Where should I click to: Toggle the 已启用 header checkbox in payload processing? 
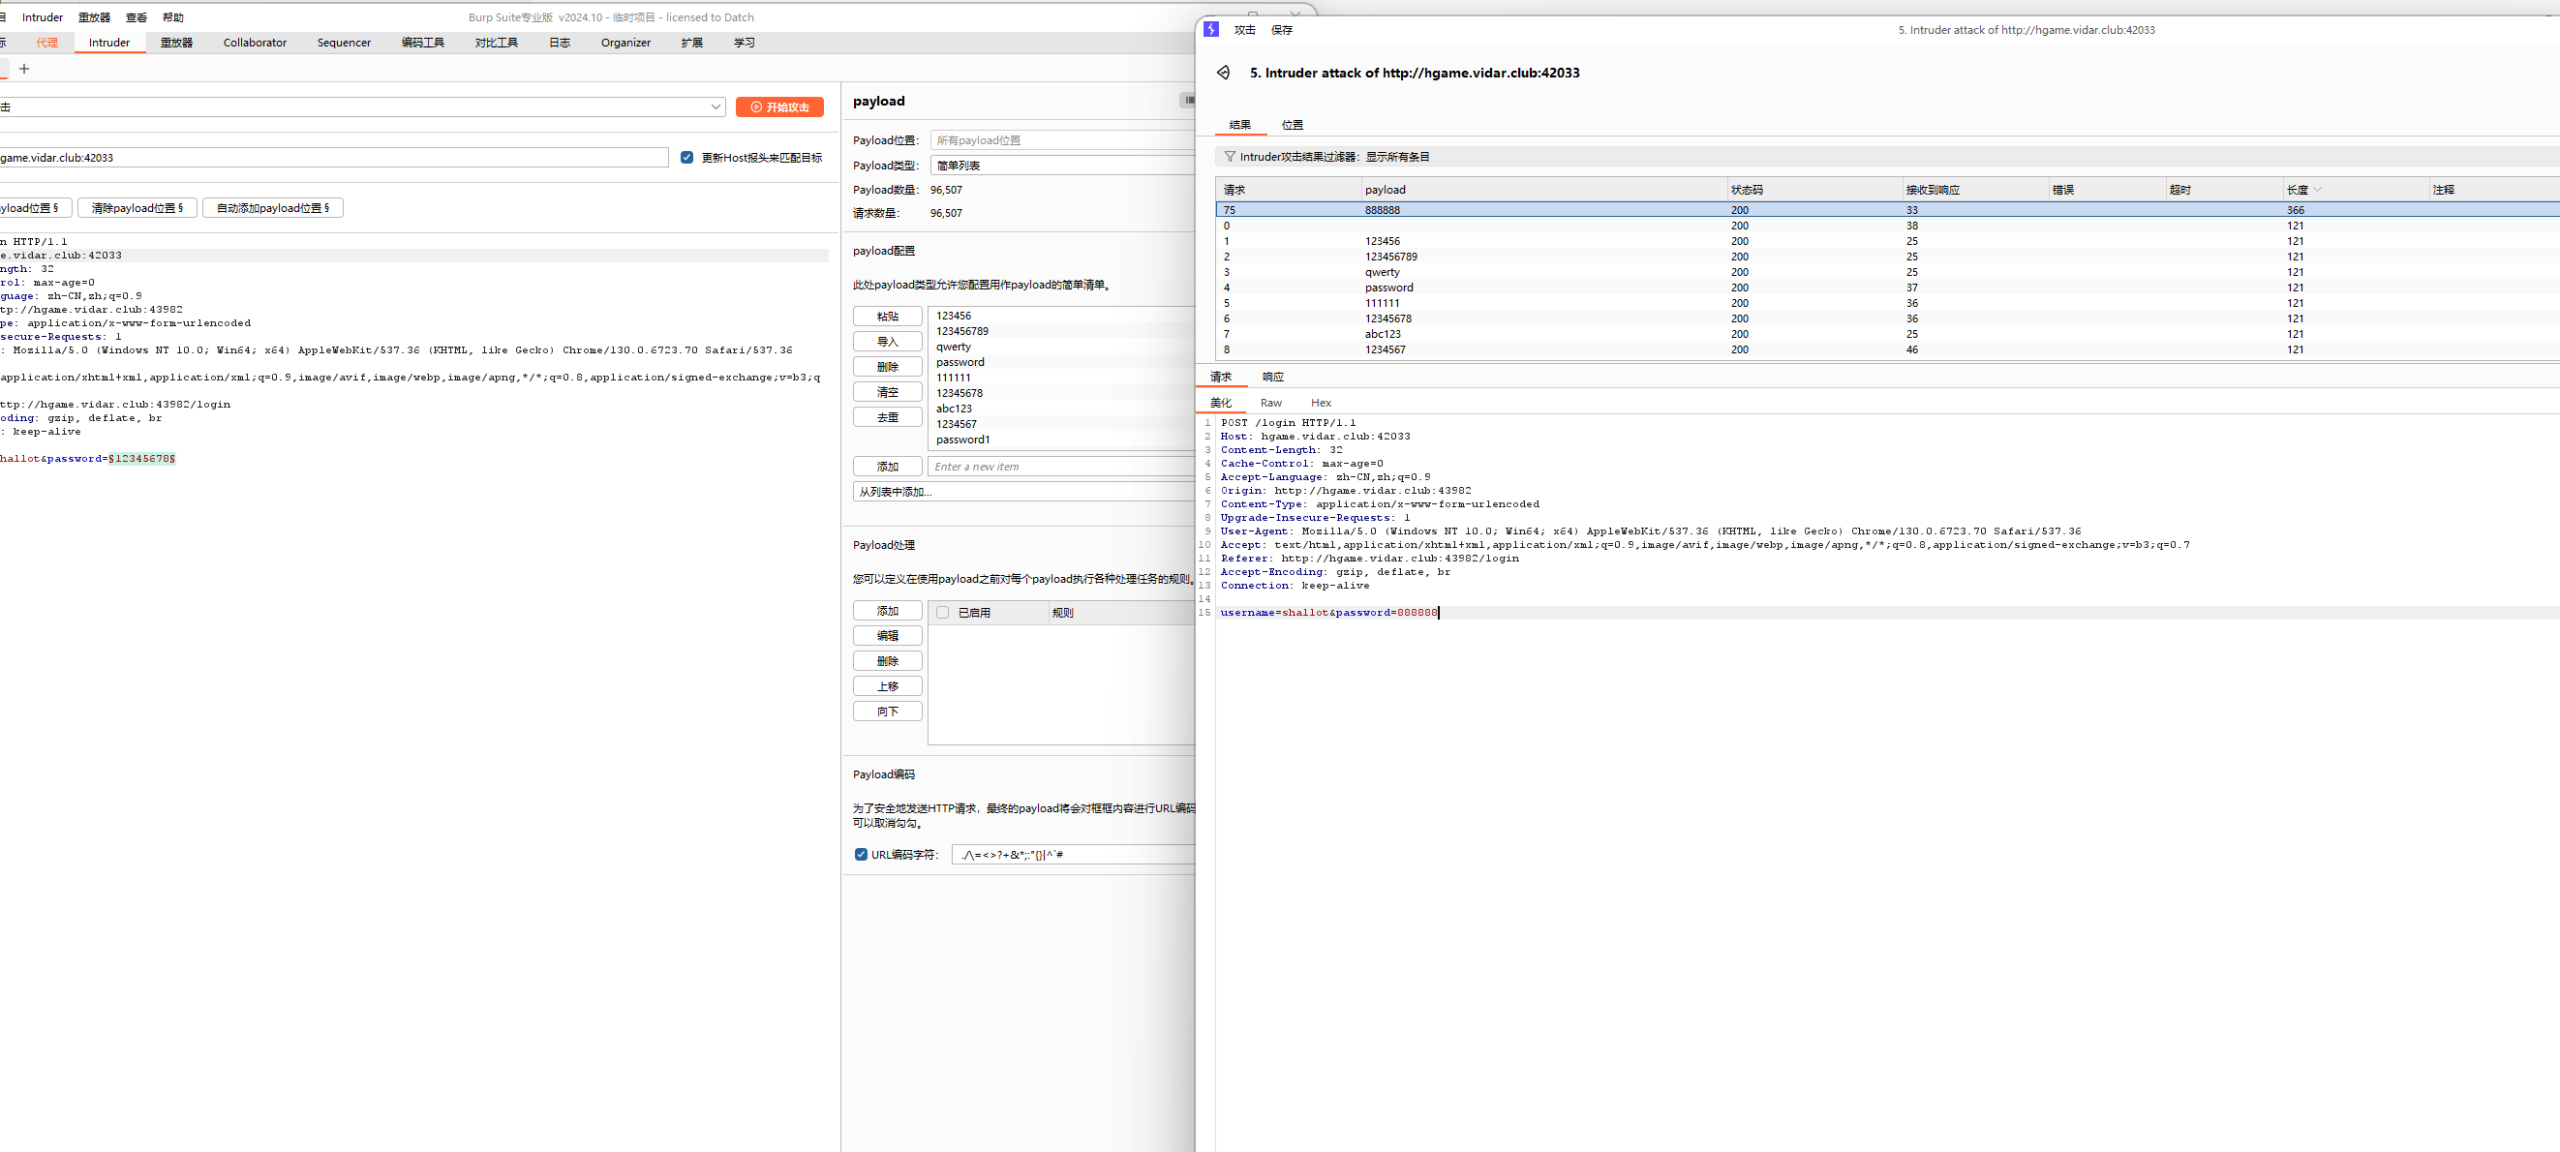pyautogui.click(x=942, y=613)
